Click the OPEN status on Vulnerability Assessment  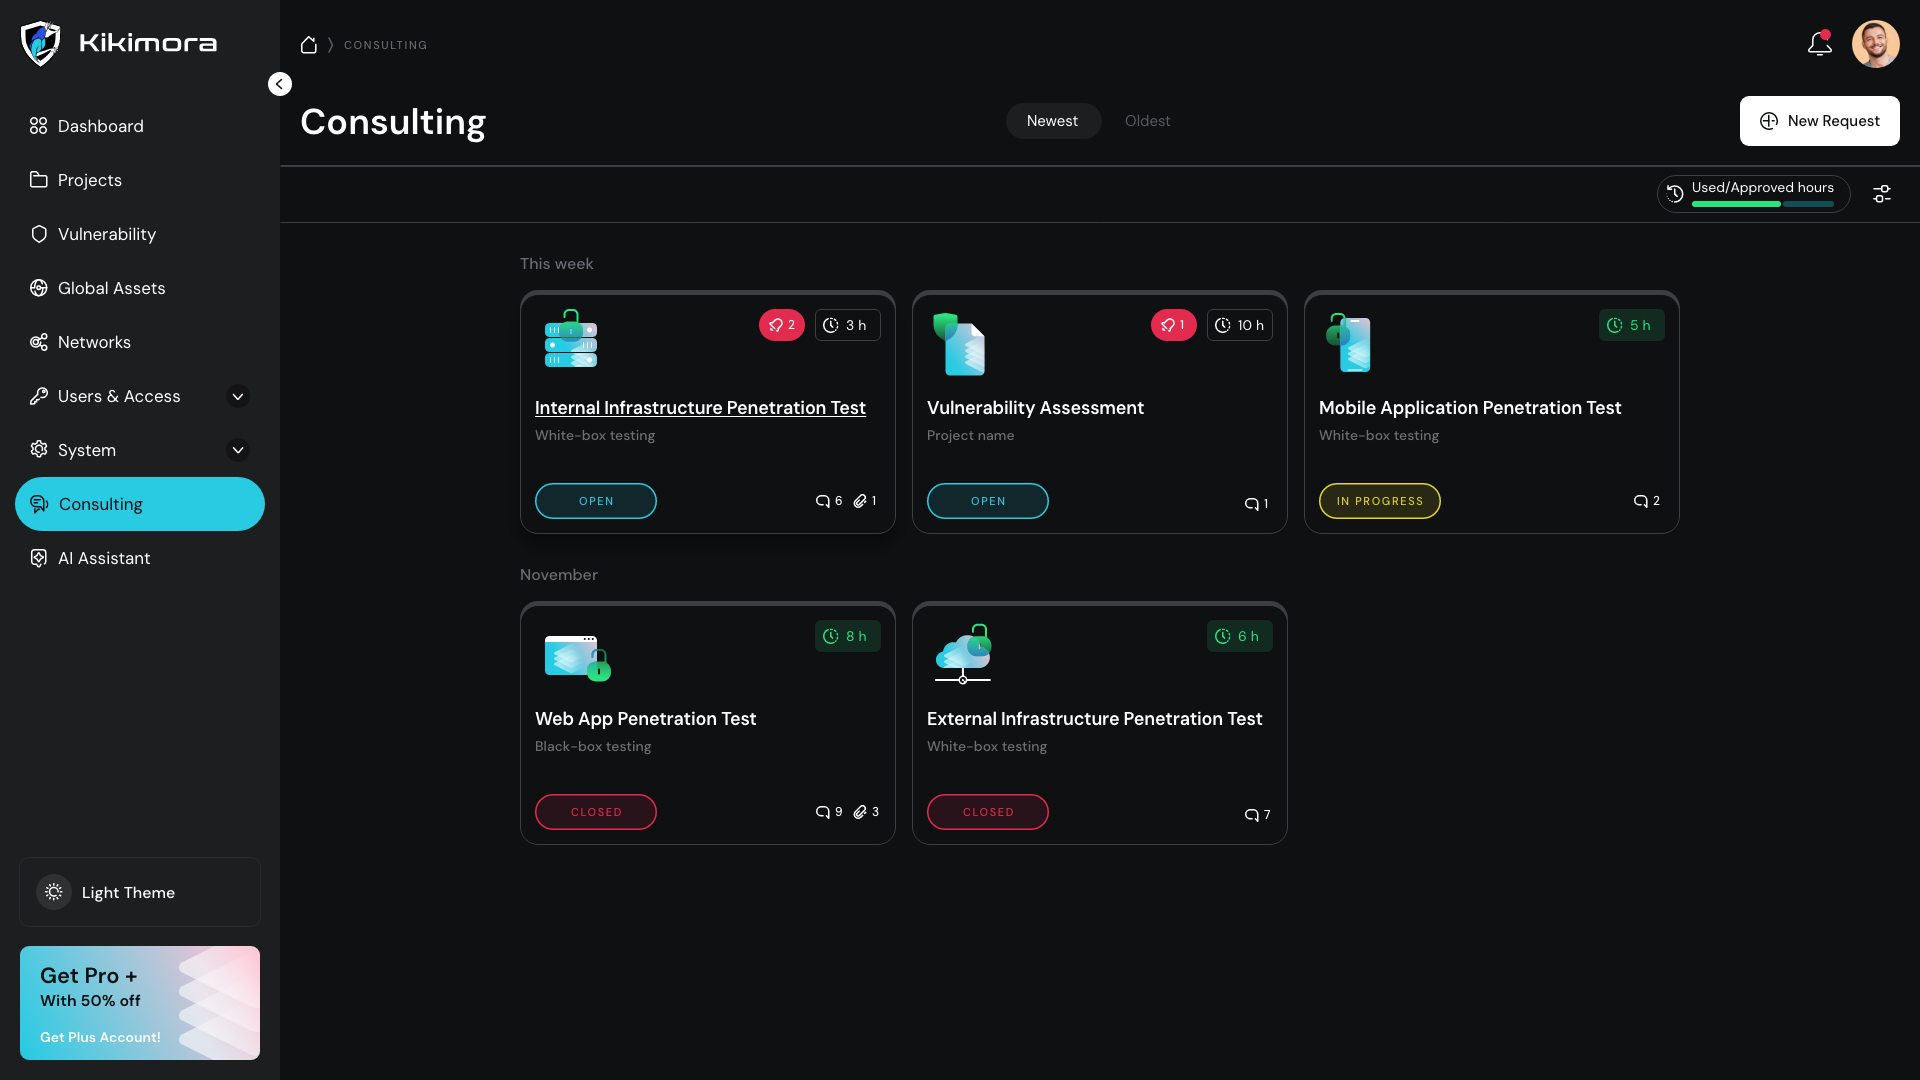pos(988,501)
